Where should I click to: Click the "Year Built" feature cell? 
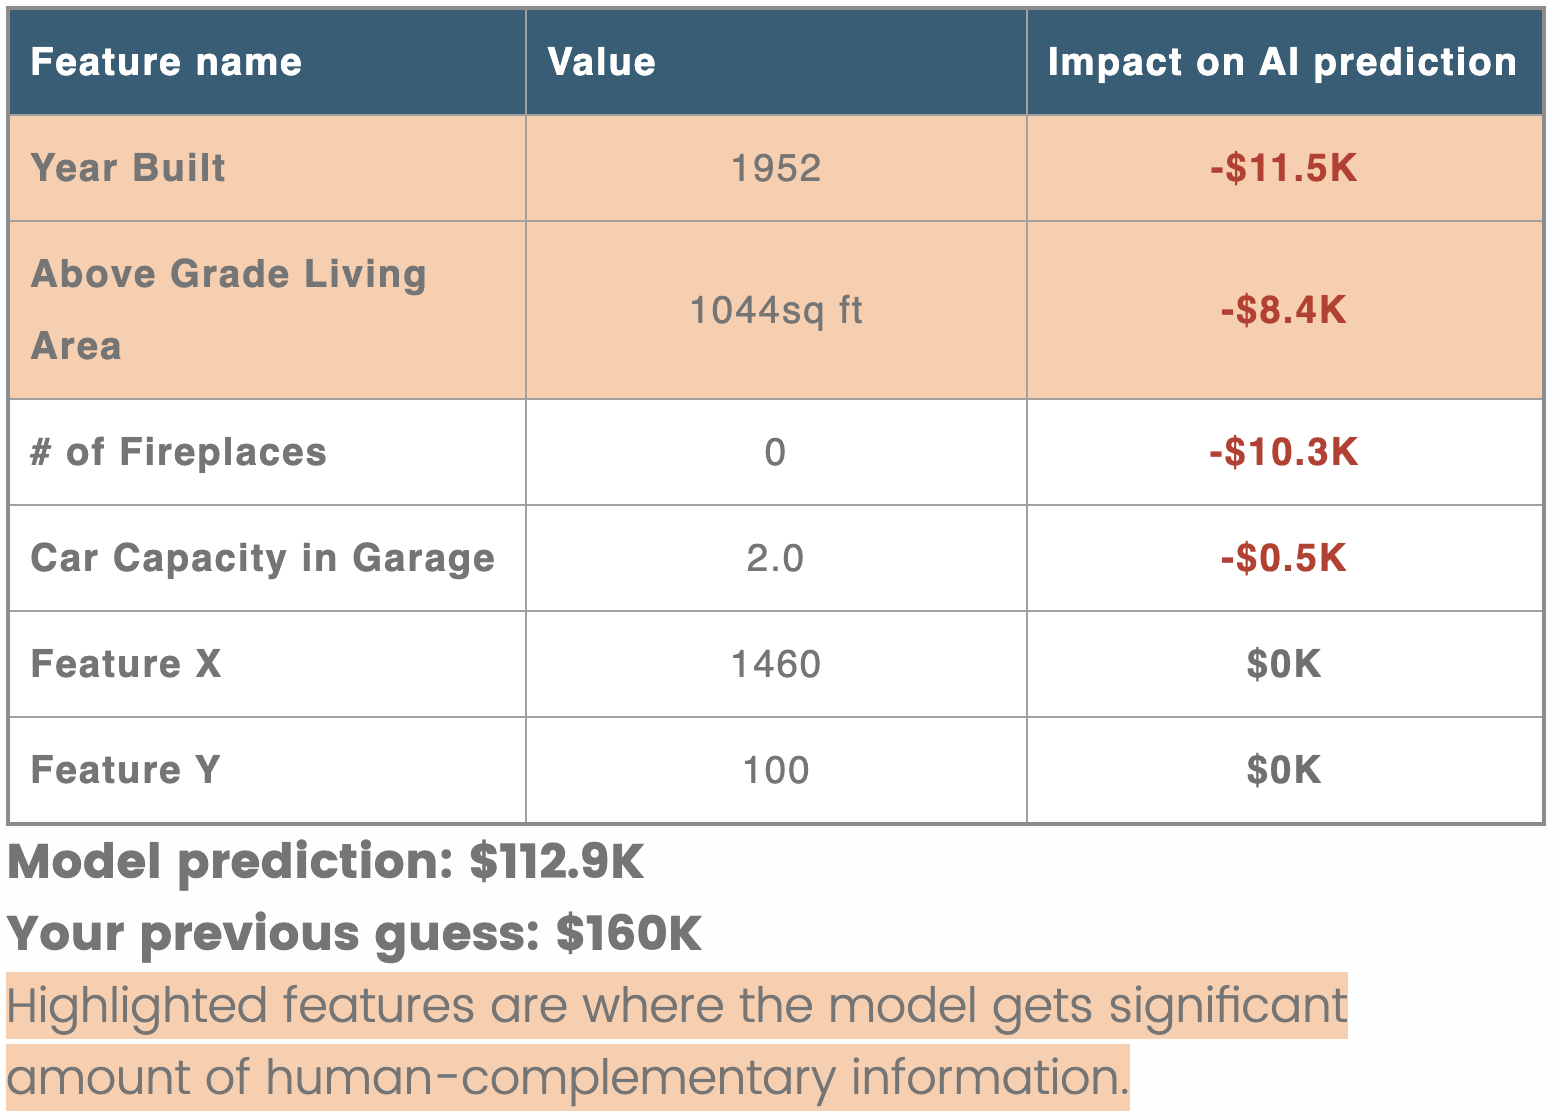129,168
